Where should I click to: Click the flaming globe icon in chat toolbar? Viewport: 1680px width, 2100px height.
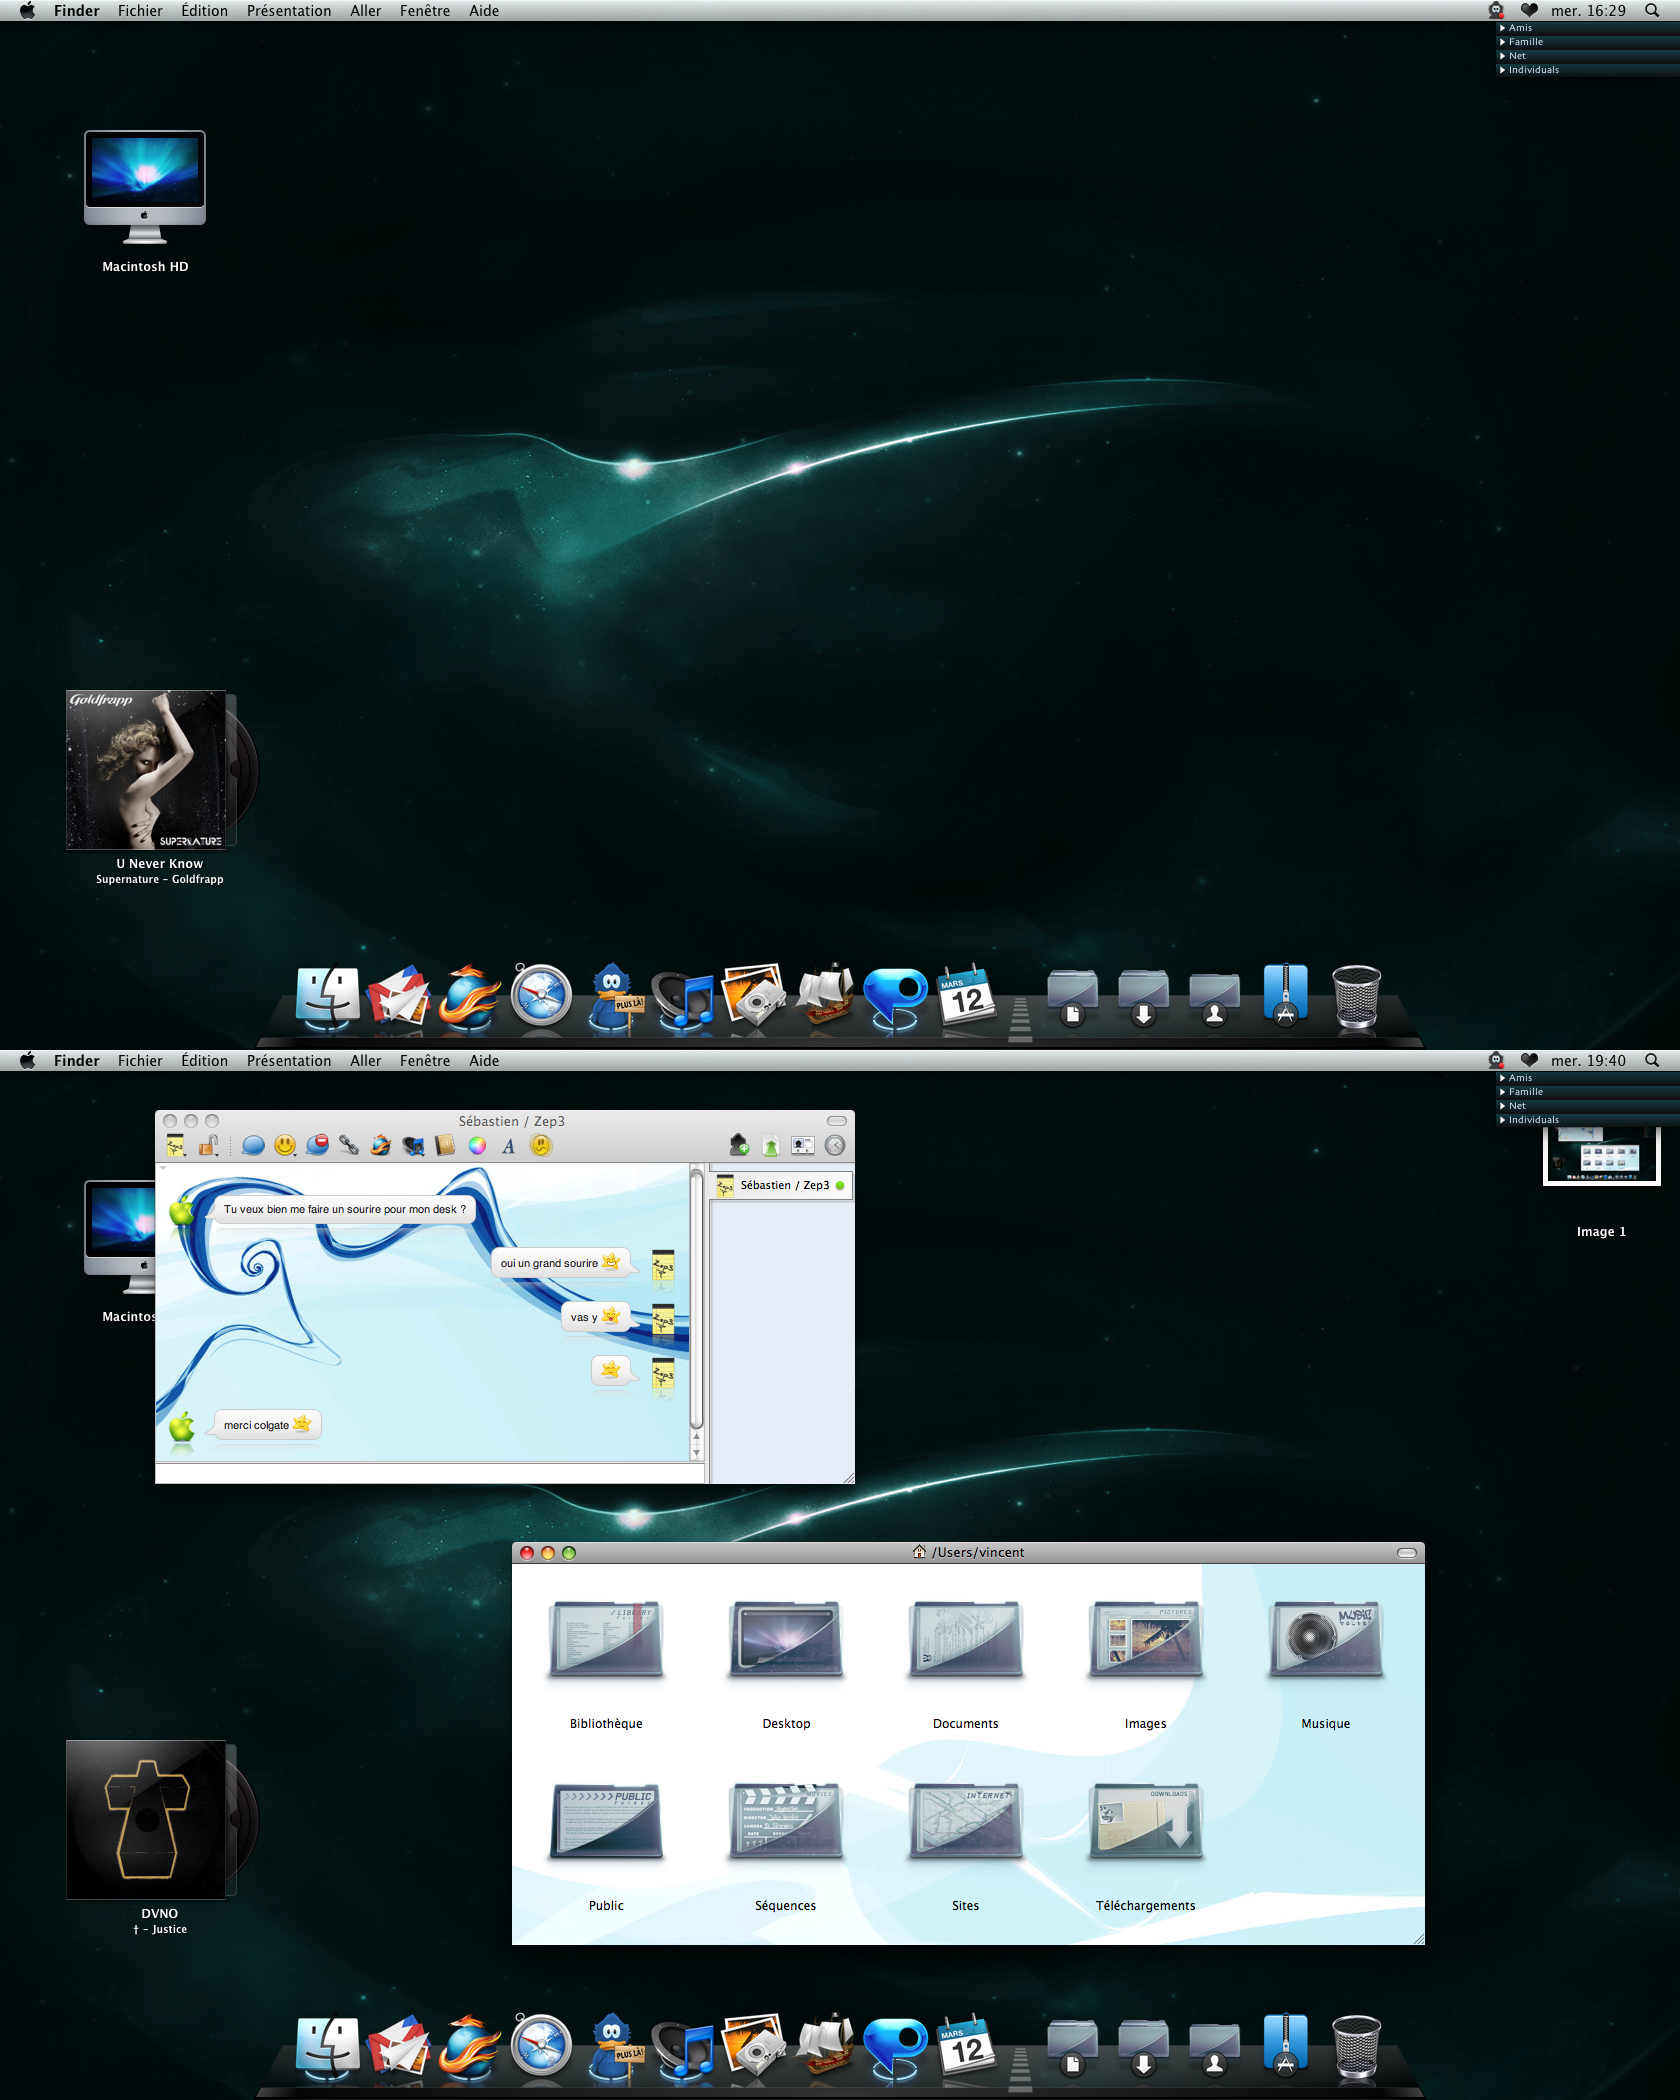pyautogui.click(x=381, y=1146)
